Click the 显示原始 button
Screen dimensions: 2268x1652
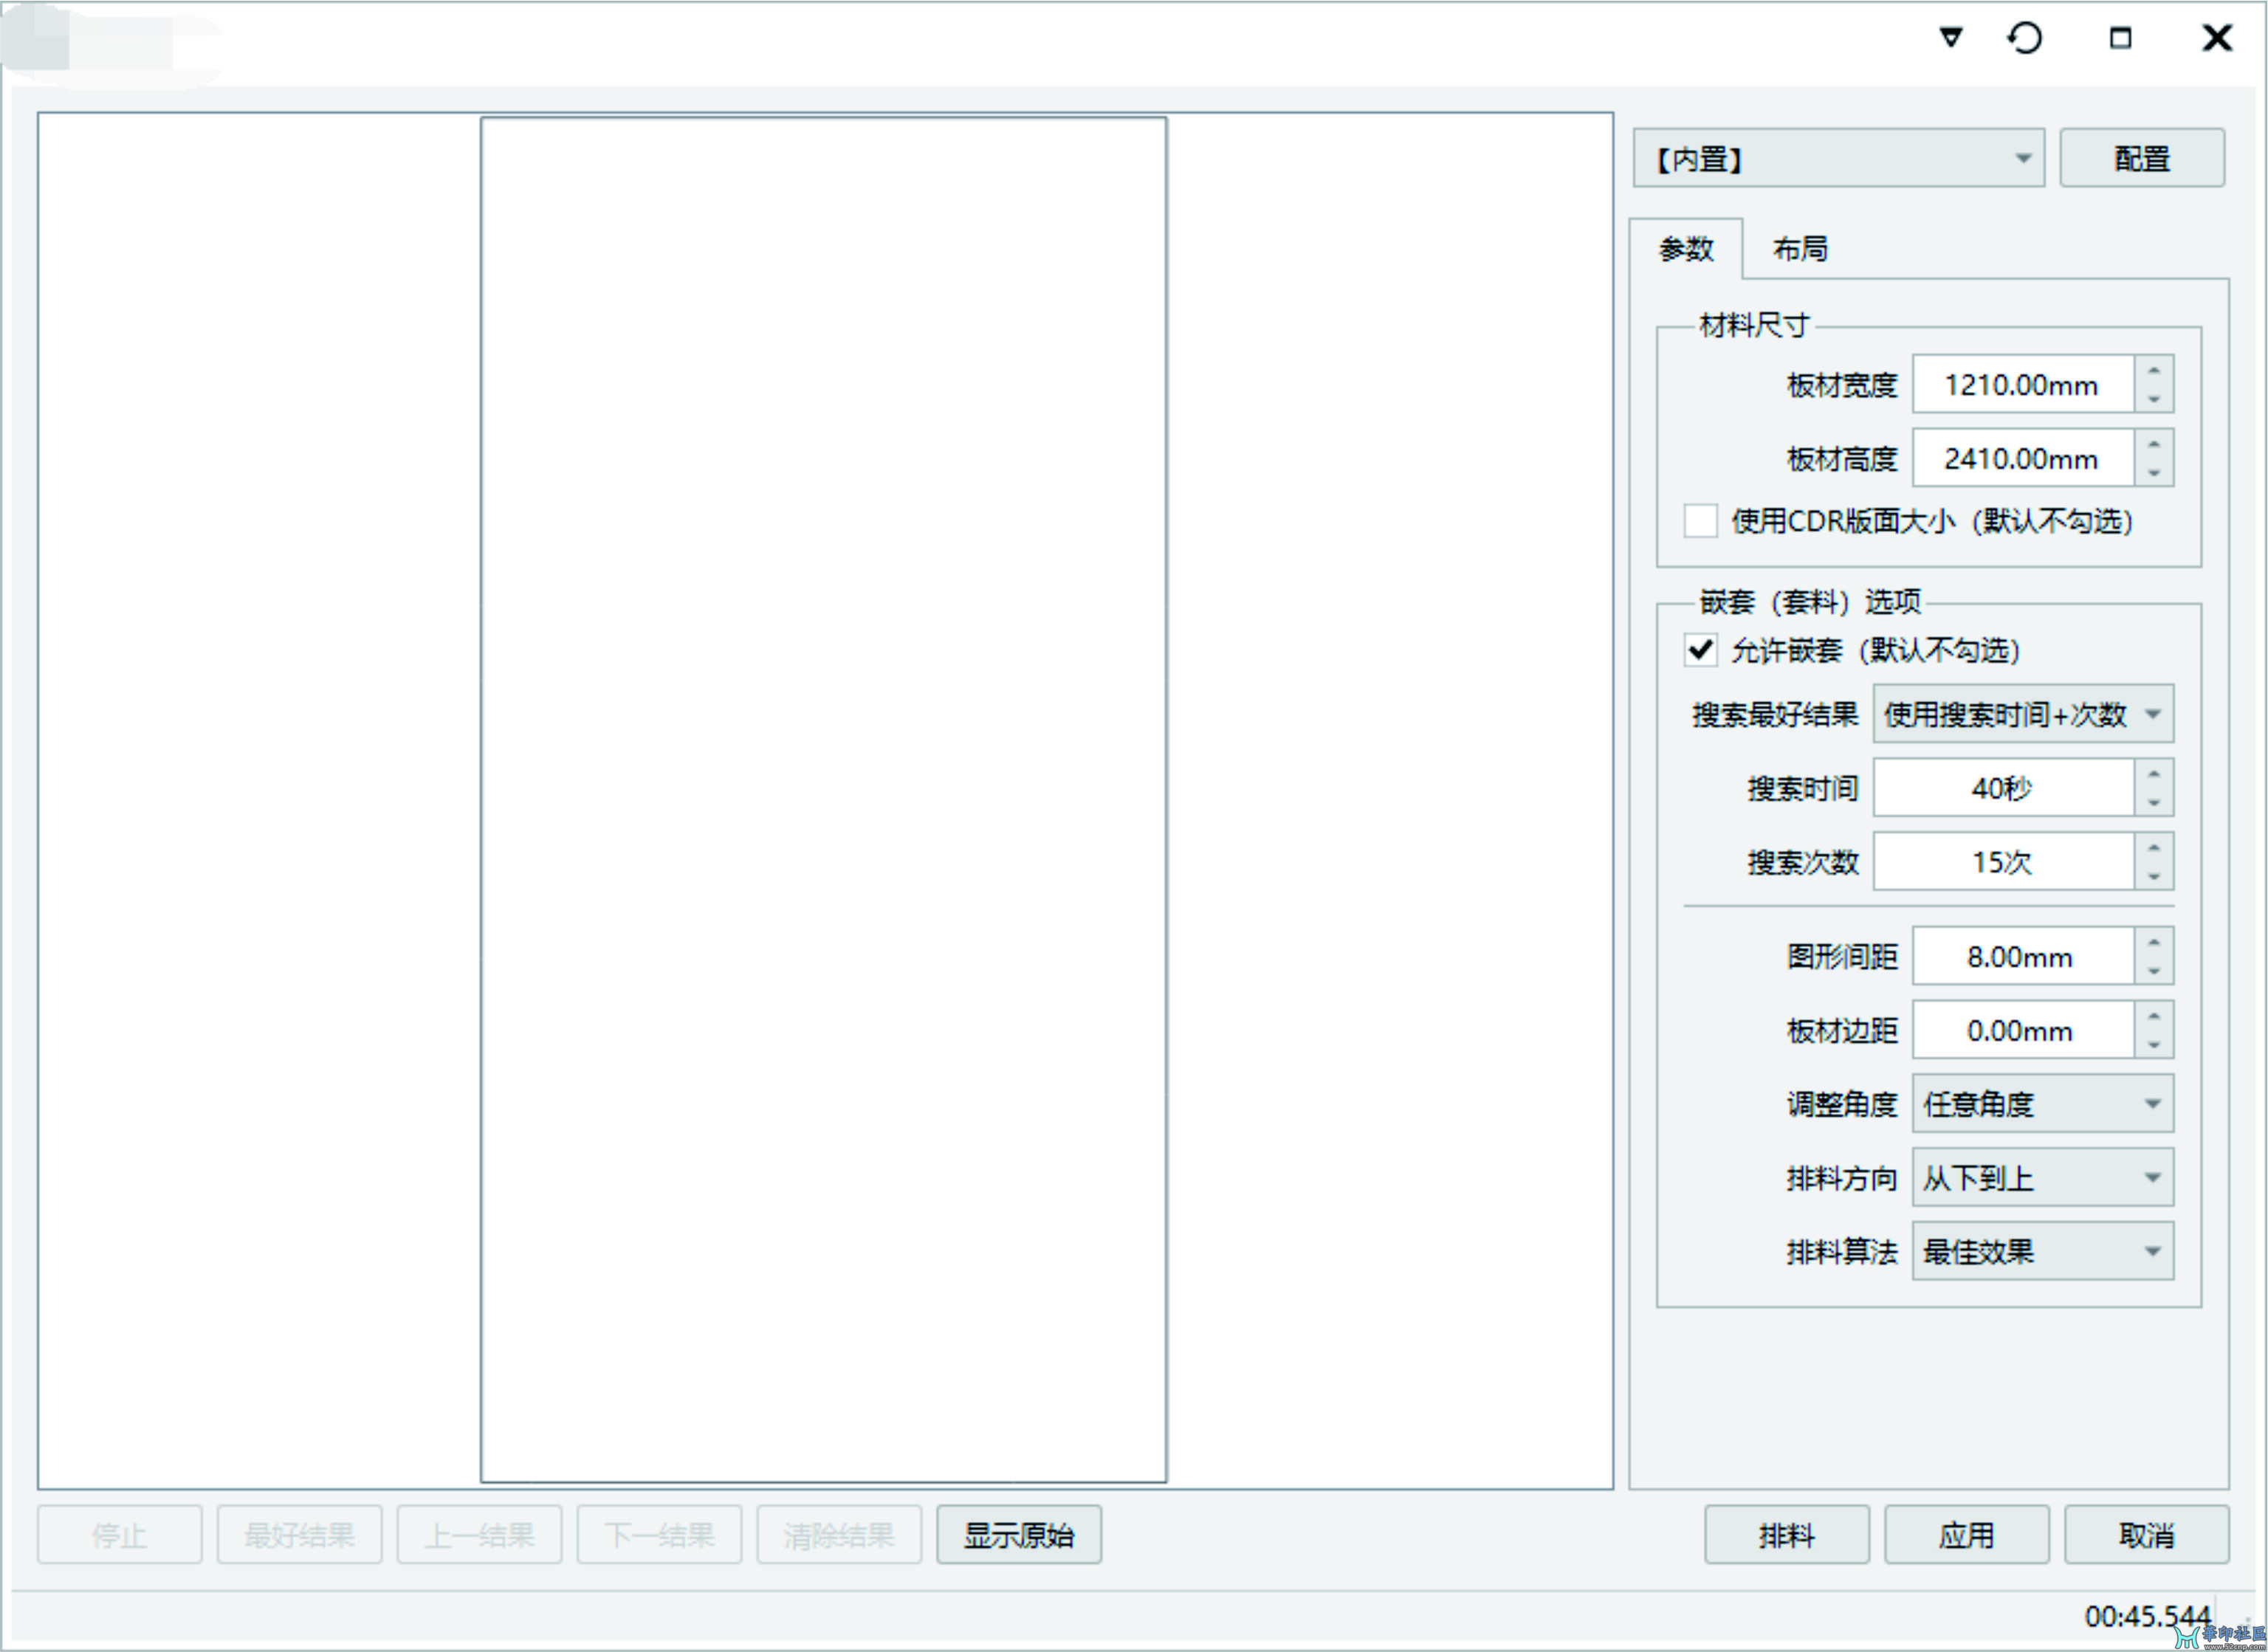click(x=1019, y=1535)
